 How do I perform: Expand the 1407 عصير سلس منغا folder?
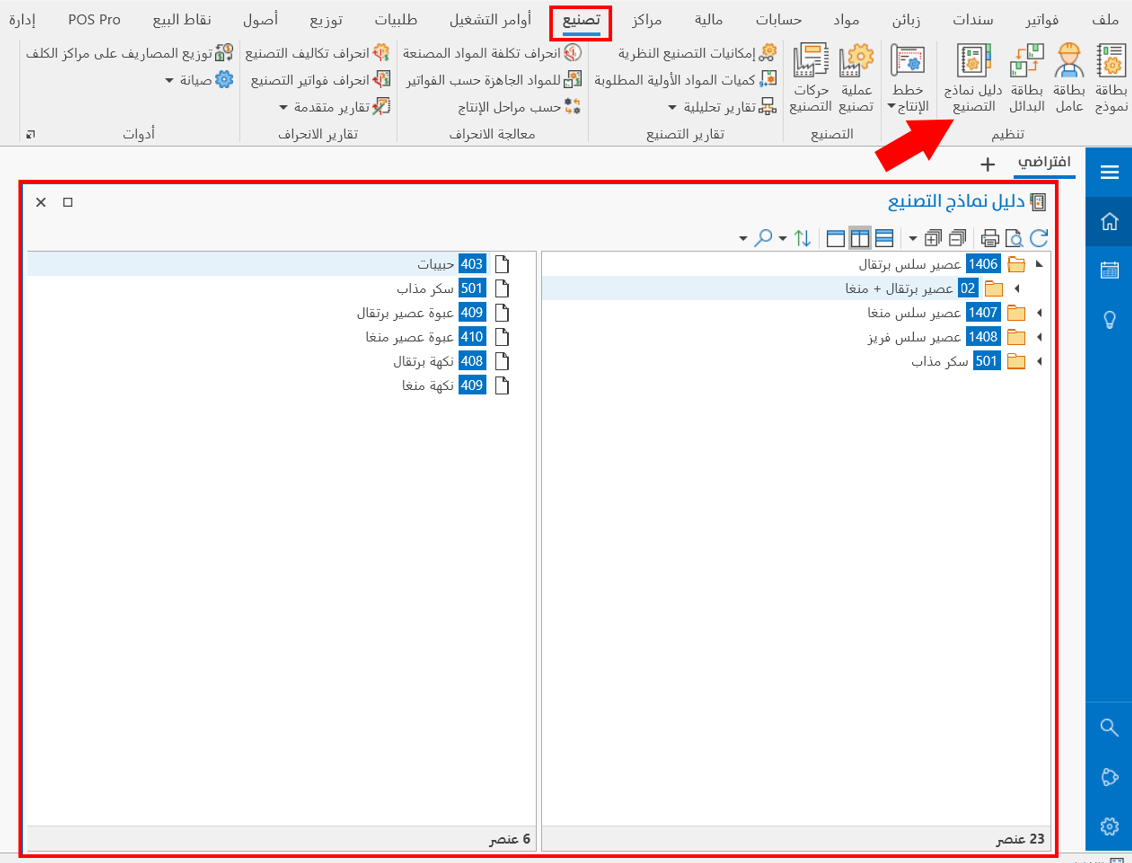pos(1039,313)
